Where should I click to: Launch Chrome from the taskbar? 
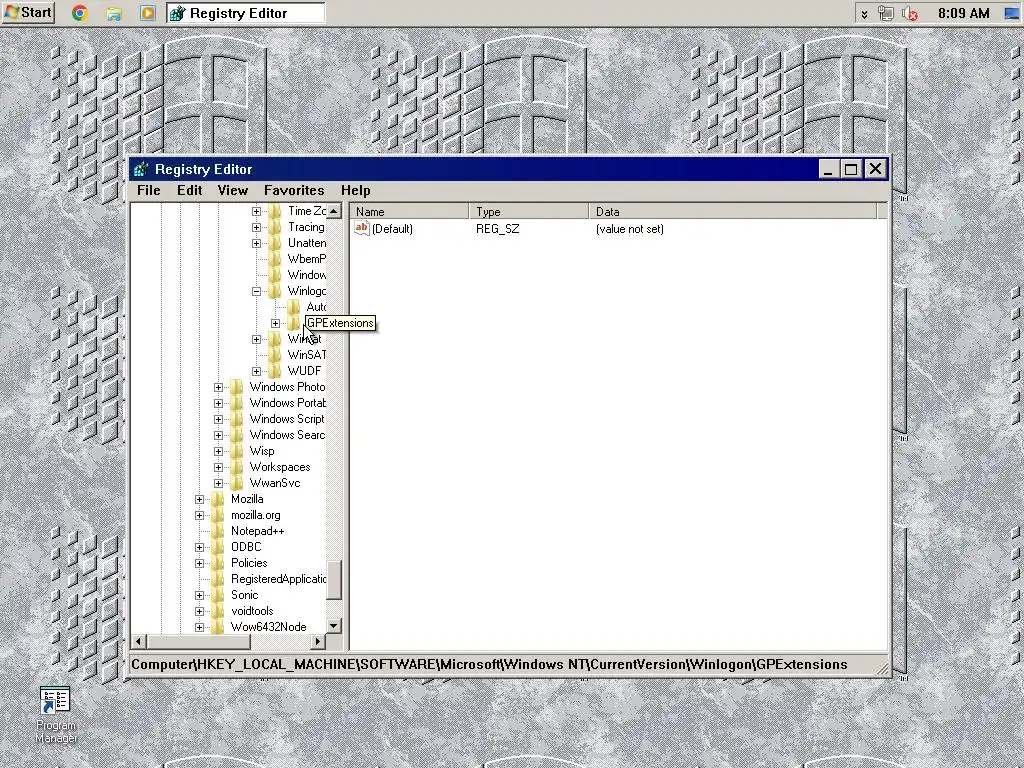[80, 13]
